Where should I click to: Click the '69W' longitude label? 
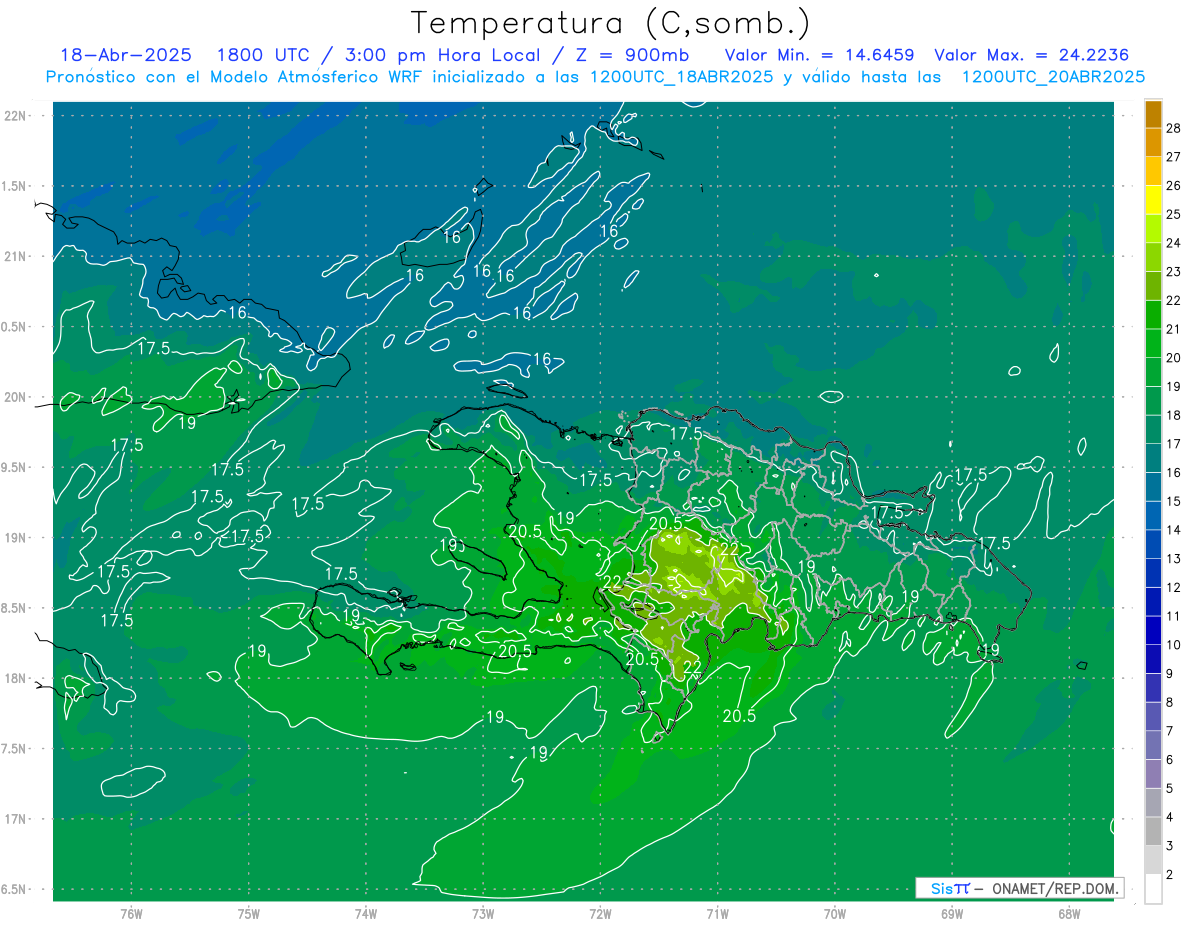(952, 914)
